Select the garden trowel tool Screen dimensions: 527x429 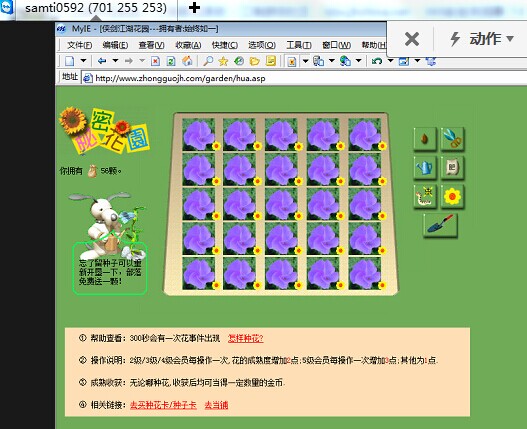(x=440, y=225)
